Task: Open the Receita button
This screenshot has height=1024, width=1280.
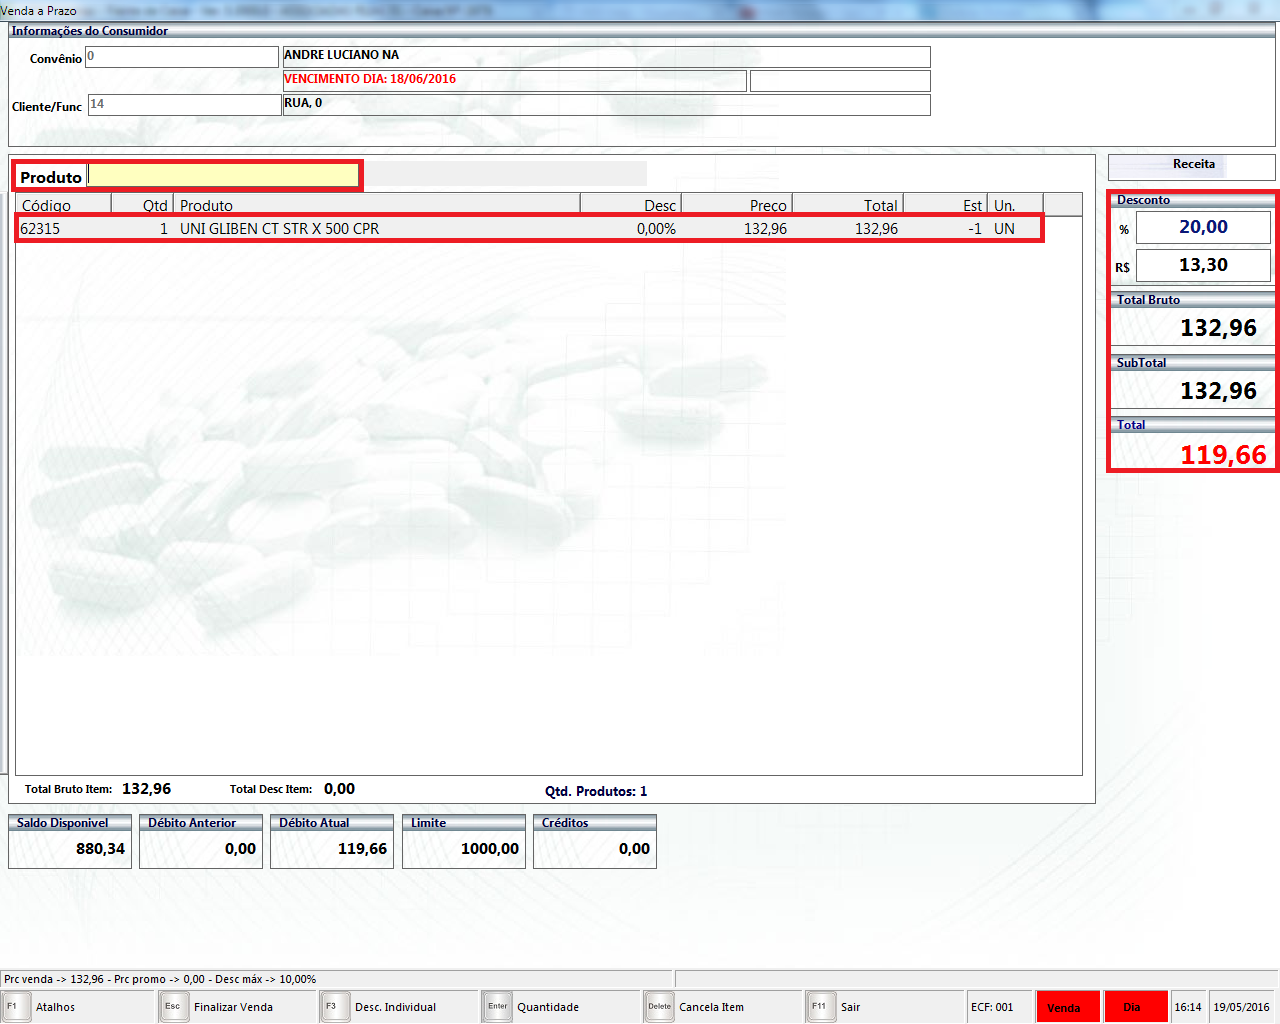Action: click(1192, 166)
